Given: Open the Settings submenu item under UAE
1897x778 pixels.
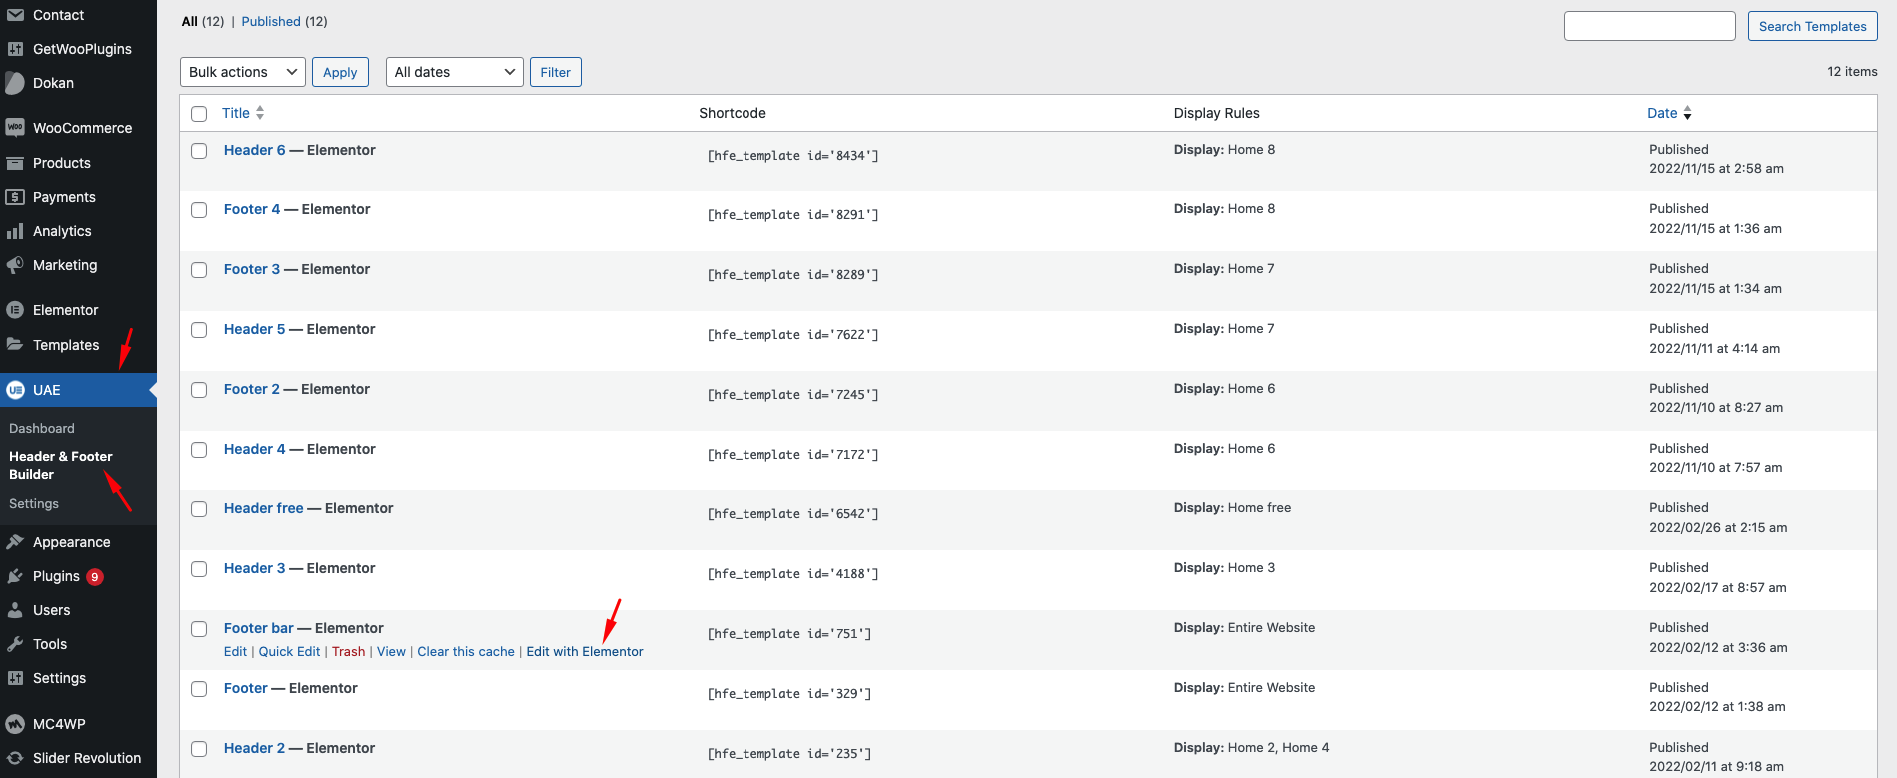Looking at the screenshot, I should click(x=34, y=503).
